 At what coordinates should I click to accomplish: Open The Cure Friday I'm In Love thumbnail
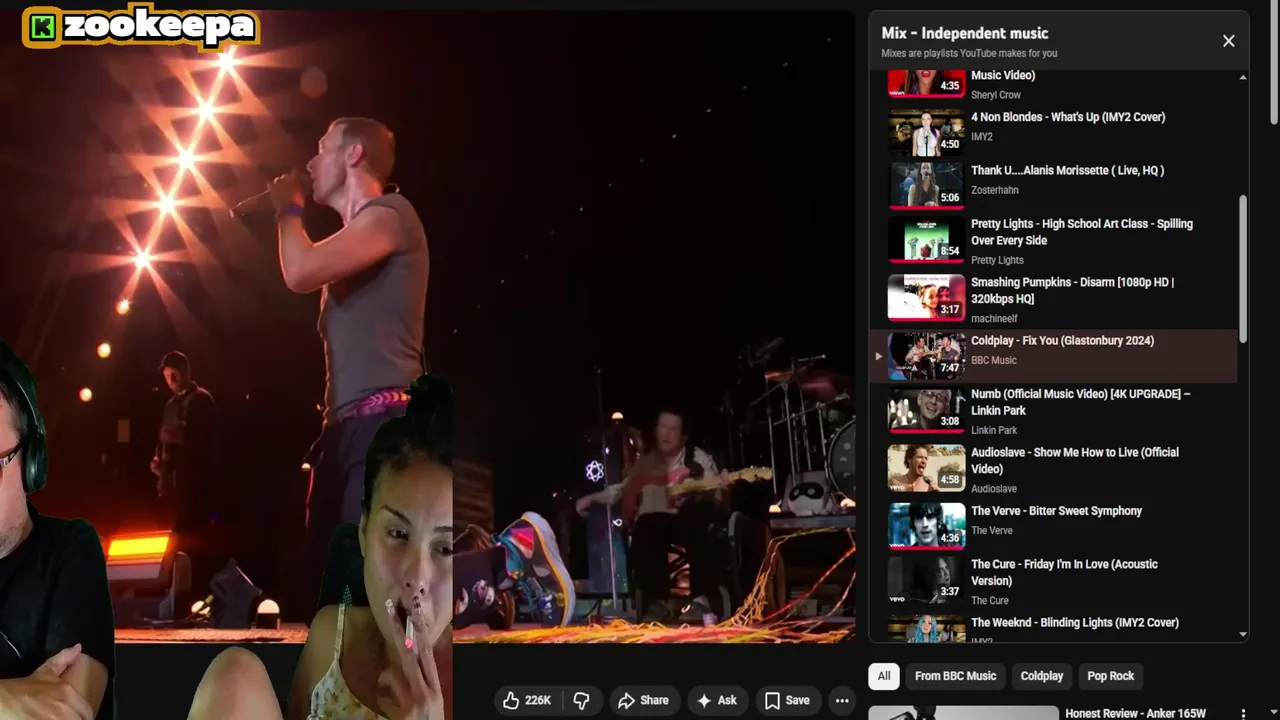pos(927,579)
